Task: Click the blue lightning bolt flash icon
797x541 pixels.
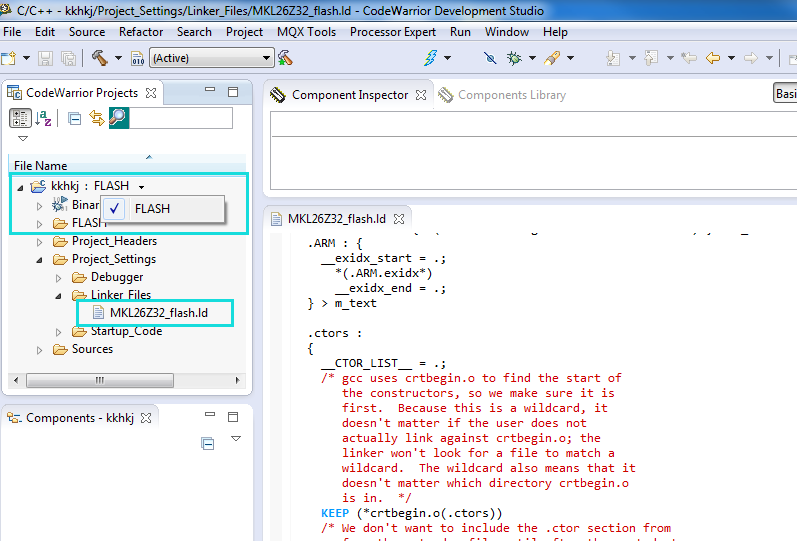Action: pyautogui.click(x=431, y=58)
